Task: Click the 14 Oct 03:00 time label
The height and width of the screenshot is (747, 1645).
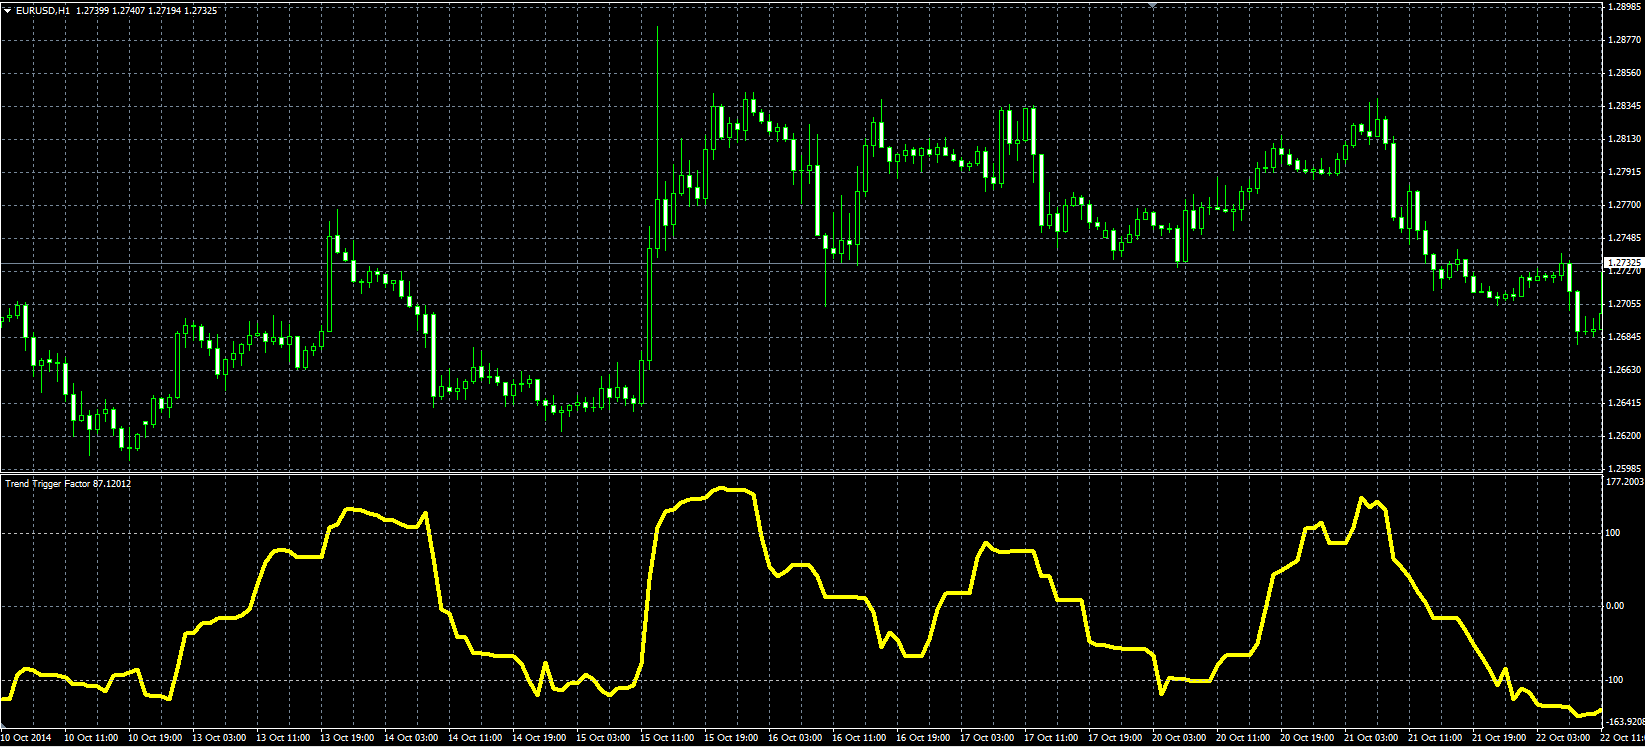Action: coord(411,738)
